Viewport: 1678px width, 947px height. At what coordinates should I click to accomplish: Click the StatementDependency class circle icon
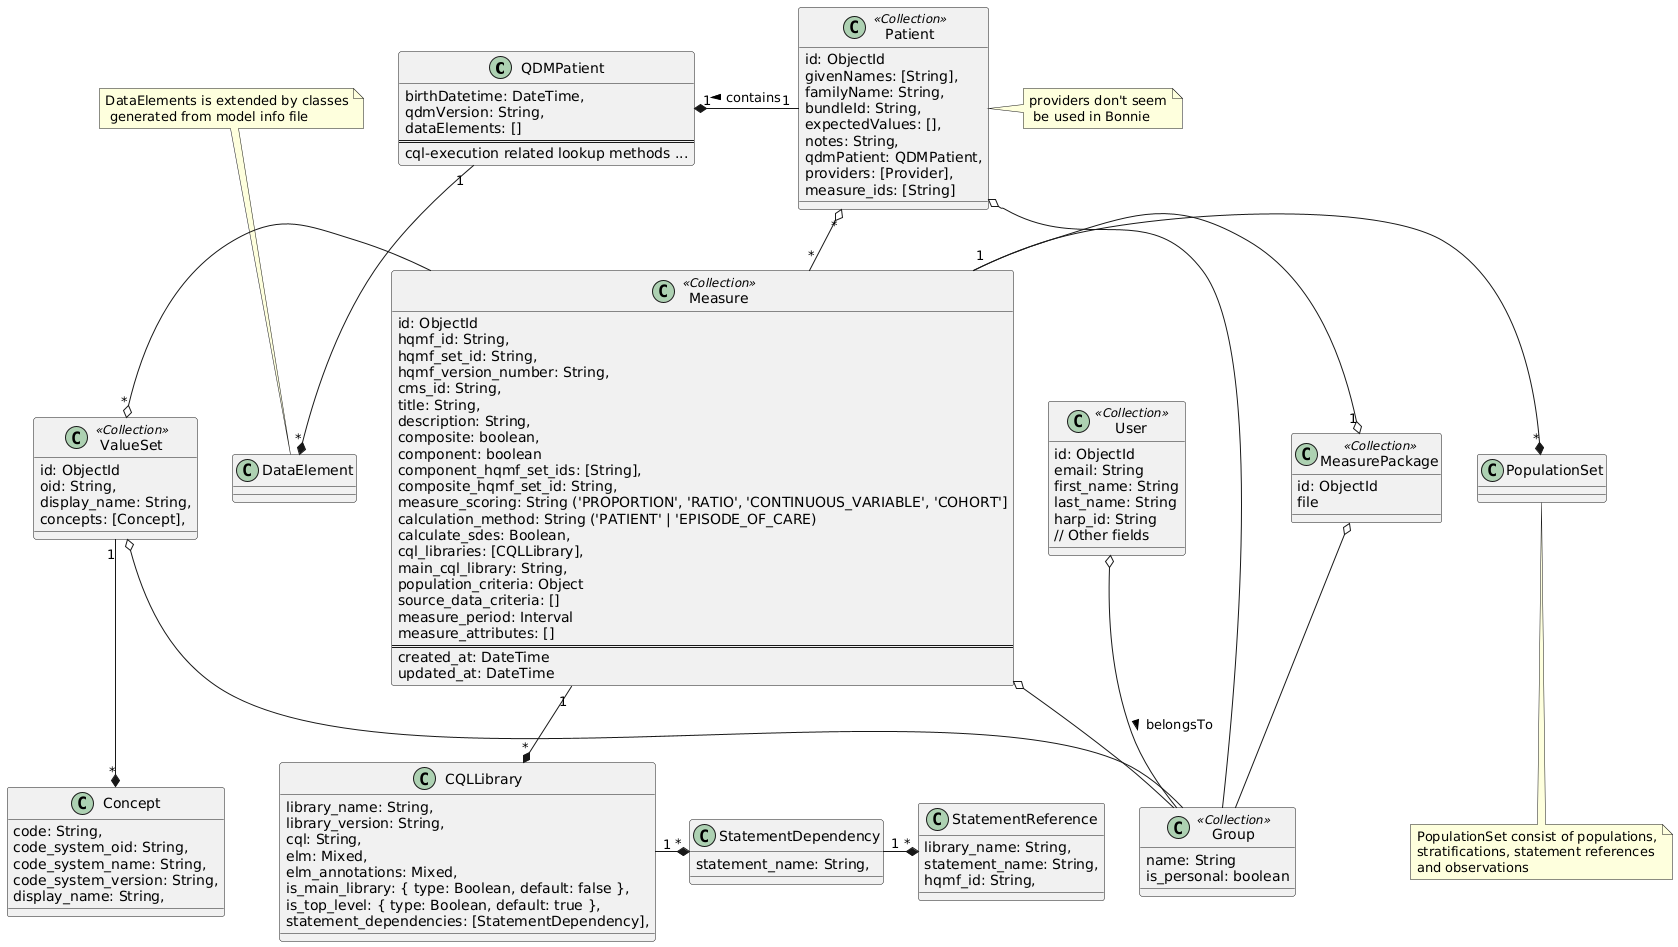pos(705,835)
